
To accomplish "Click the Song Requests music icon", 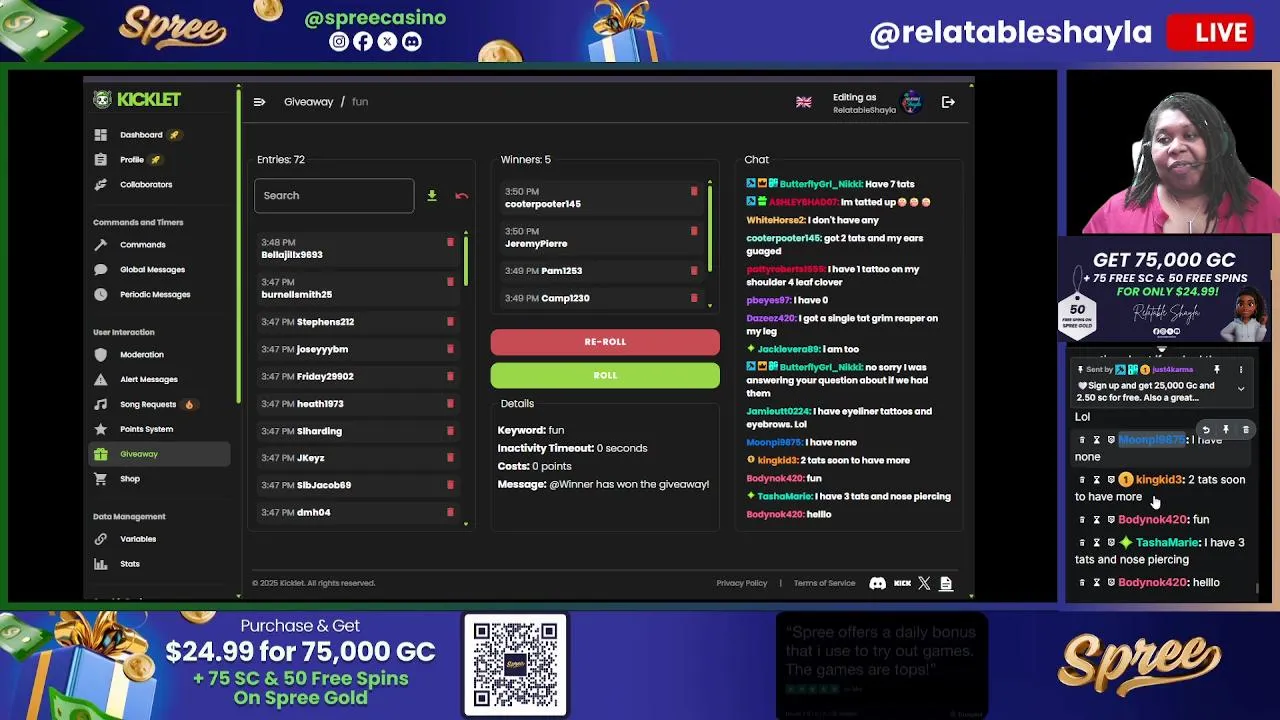I will (100, 405).
